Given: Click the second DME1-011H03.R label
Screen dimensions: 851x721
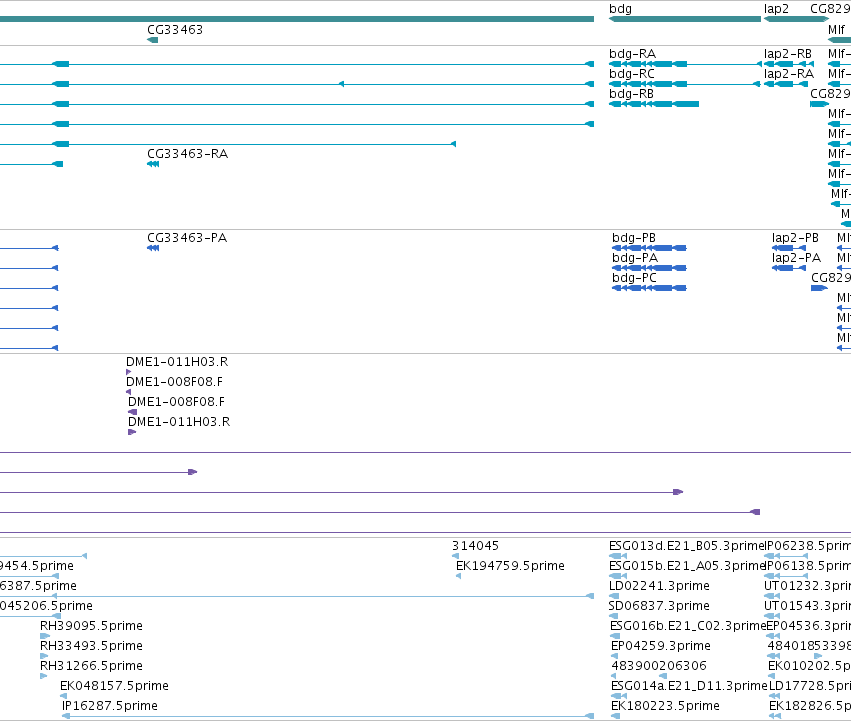Looking at the screenshot, I should click(x=179, y=422).
